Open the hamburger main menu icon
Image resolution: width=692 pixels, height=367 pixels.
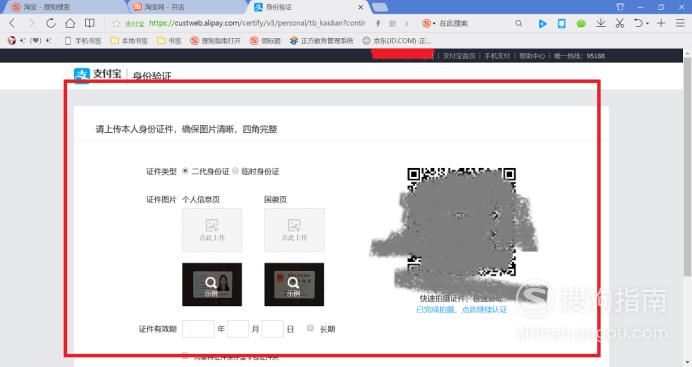tap(680, 23)
